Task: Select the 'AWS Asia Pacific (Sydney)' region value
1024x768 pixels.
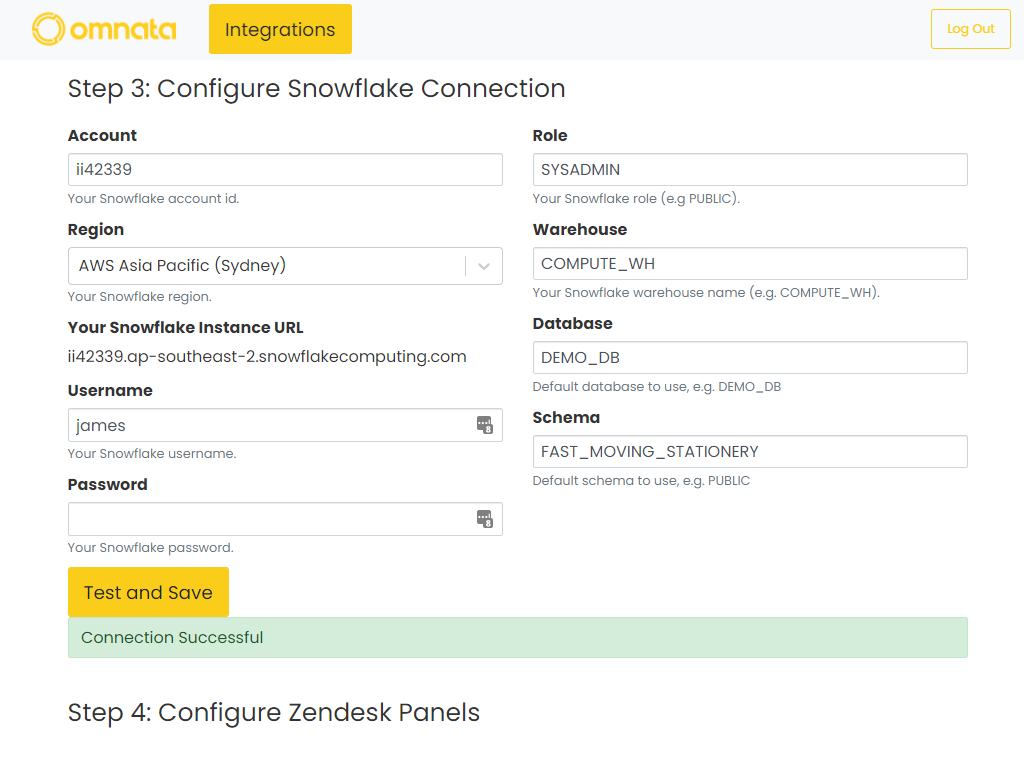Action: point(182,266)
